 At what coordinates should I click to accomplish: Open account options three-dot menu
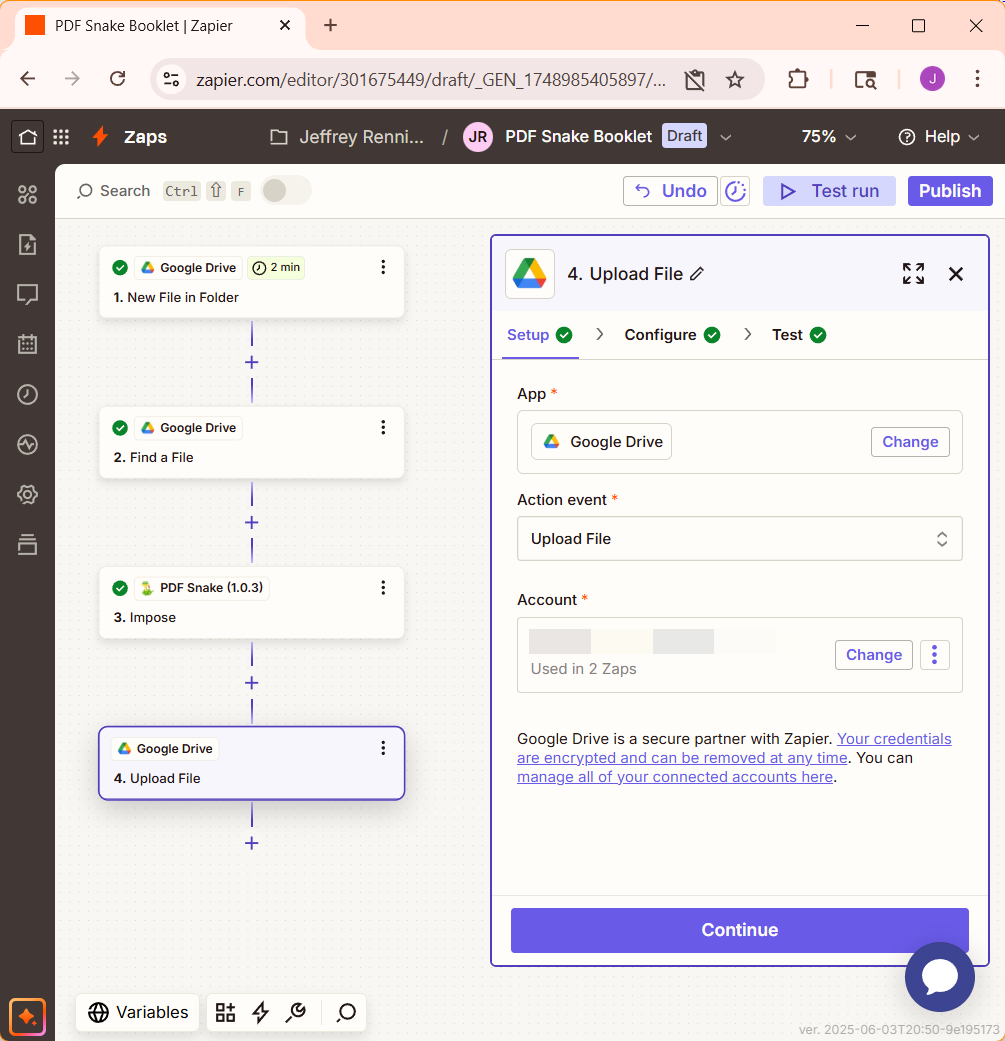tap(935, 655)
